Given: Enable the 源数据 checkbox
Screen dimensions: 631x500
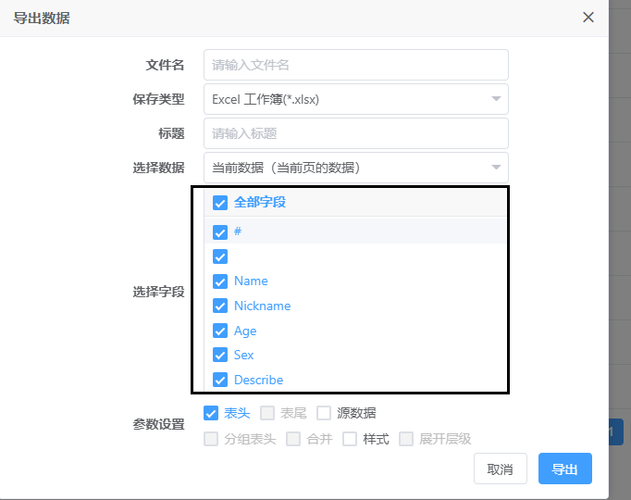Looking at the screenshot, I should pyautogui.click(x=324, y=413).
